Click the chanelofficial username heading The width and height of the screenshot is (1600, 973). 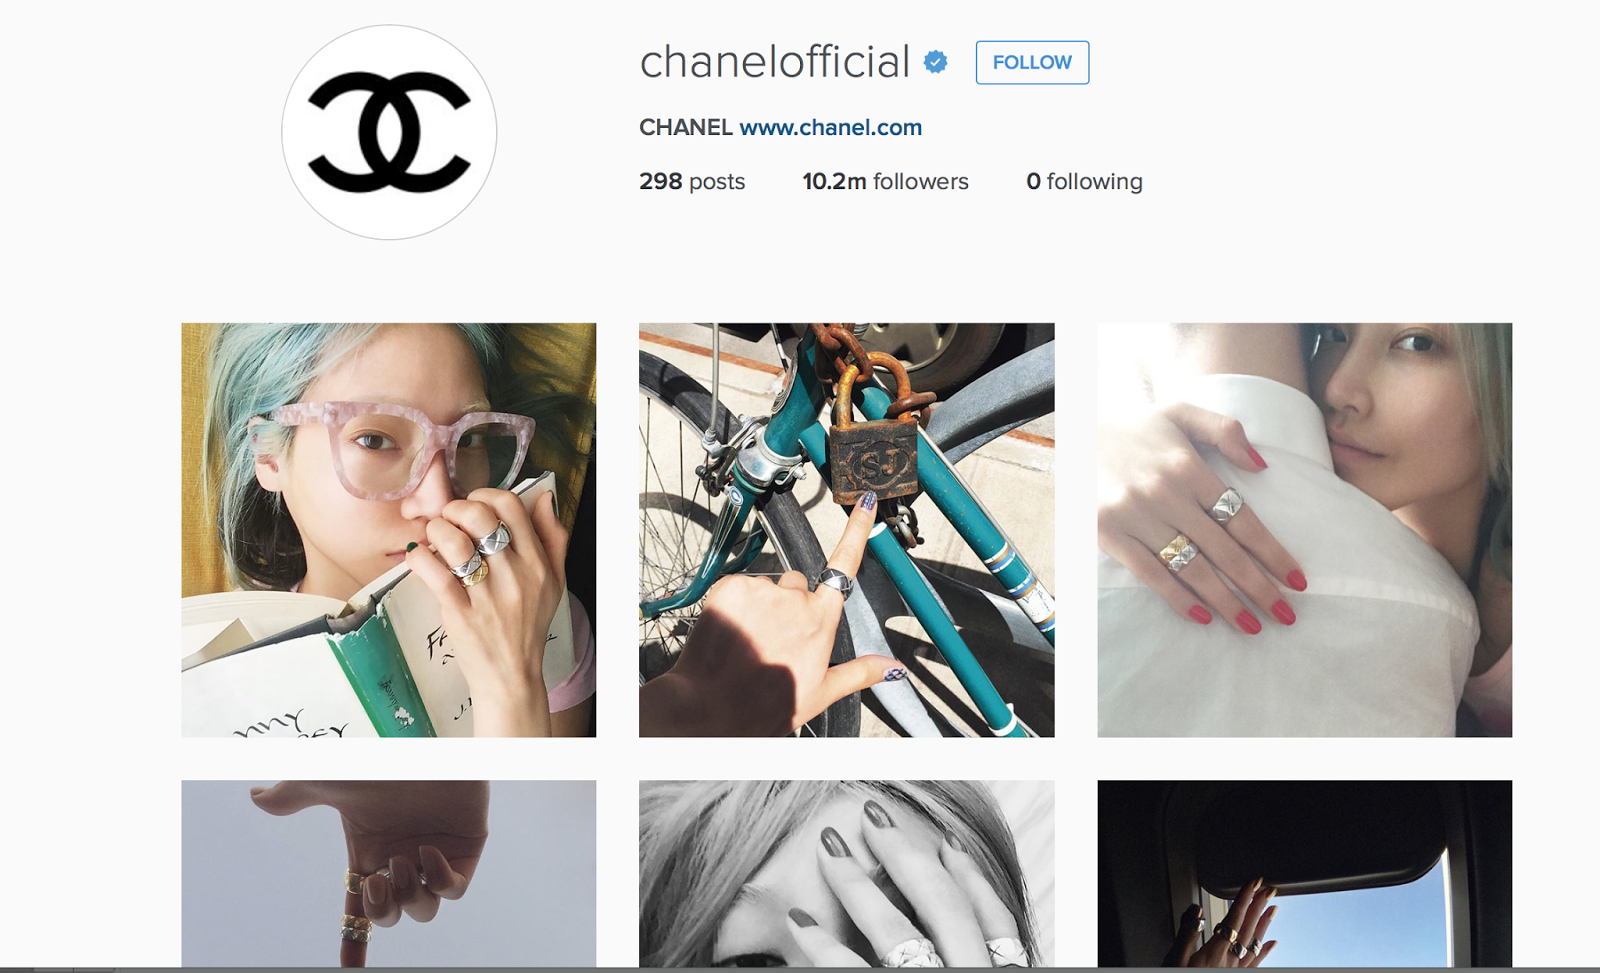pos(775,62)
